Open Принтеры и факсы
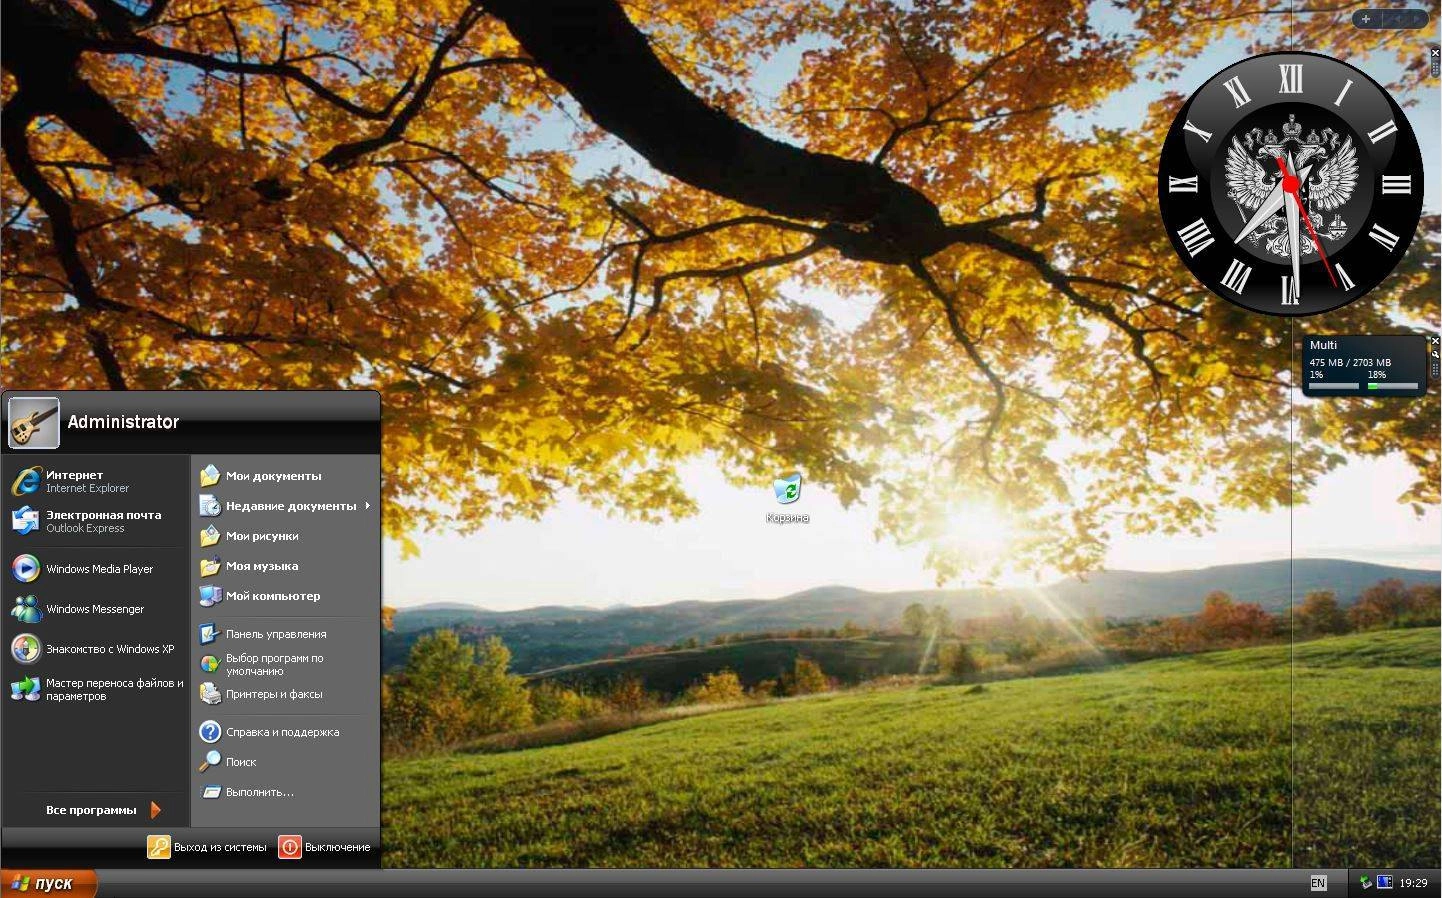This screenshot has width=1442, height=898. [x=285, y=694]
